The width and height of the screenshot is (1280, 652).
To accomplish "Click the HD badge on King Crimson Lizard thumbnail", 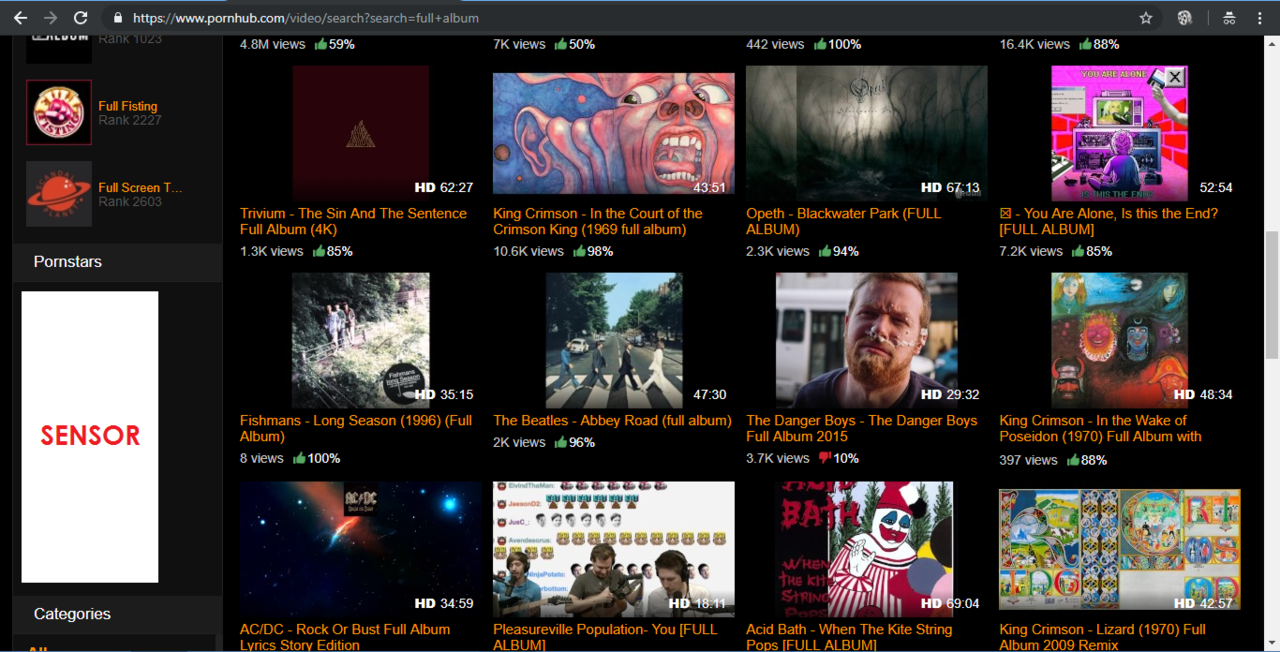I will coord(1184,603).
